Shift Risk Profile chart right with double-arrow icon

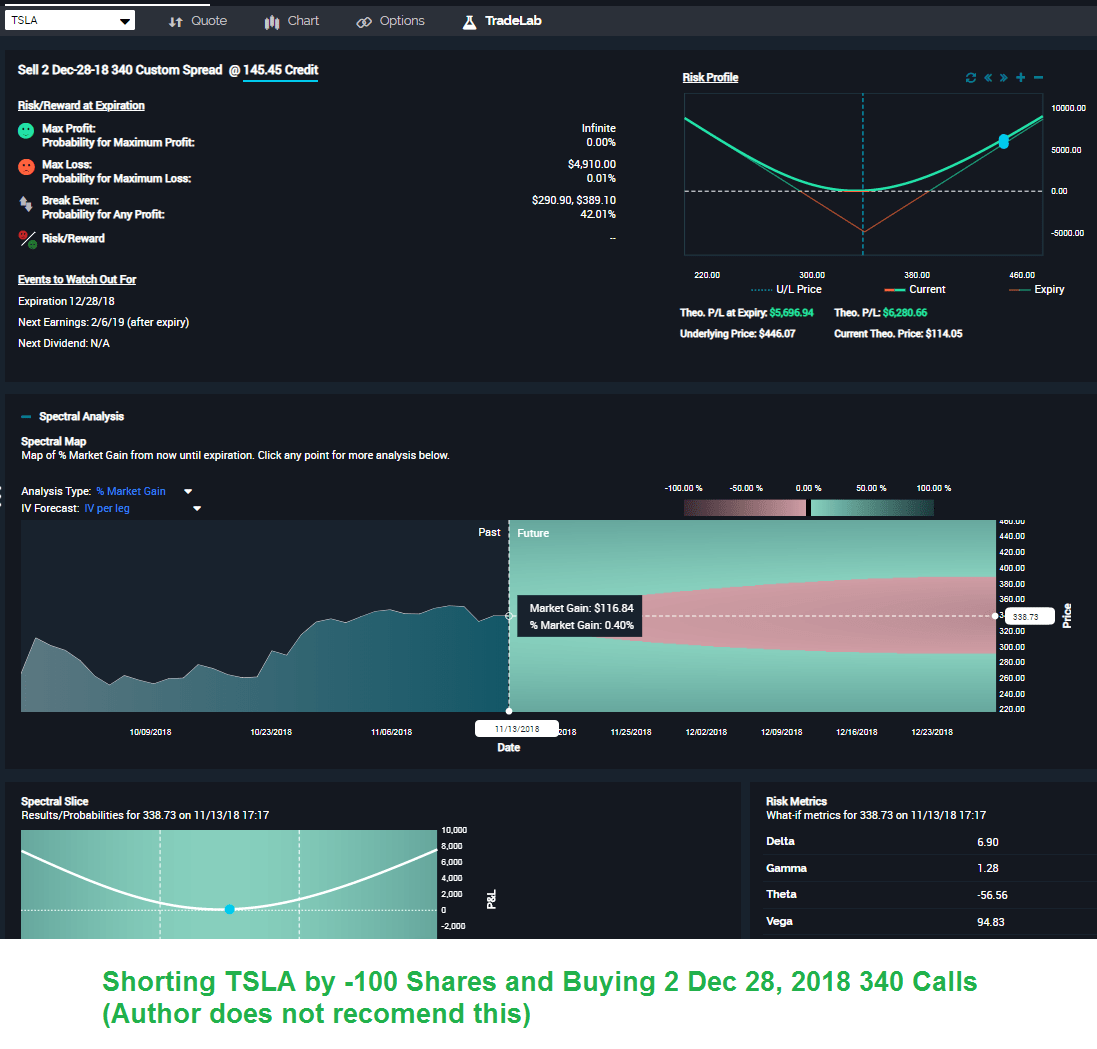1004,78
